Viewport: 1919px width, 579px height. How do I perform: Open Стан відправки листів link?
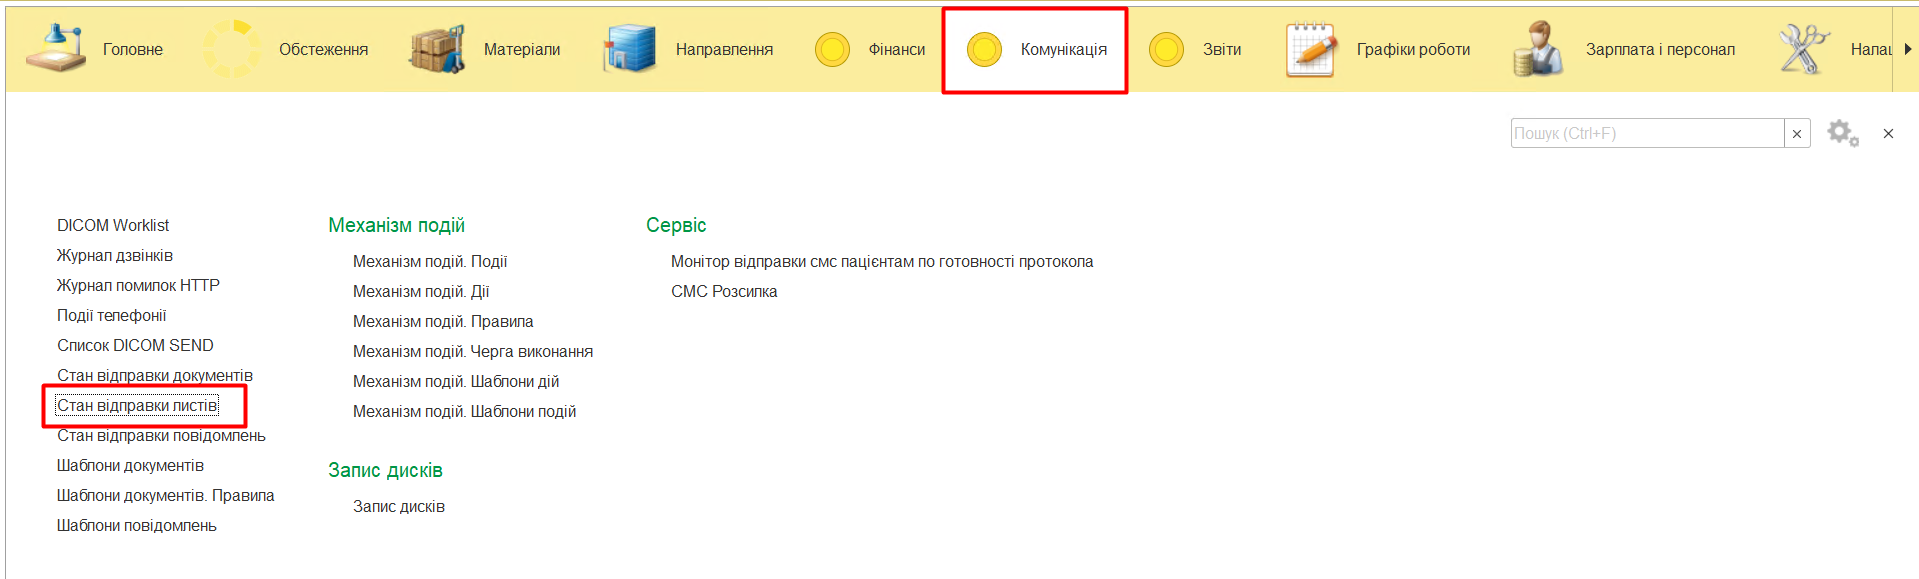pyautogui.click(x=137, y=406)
